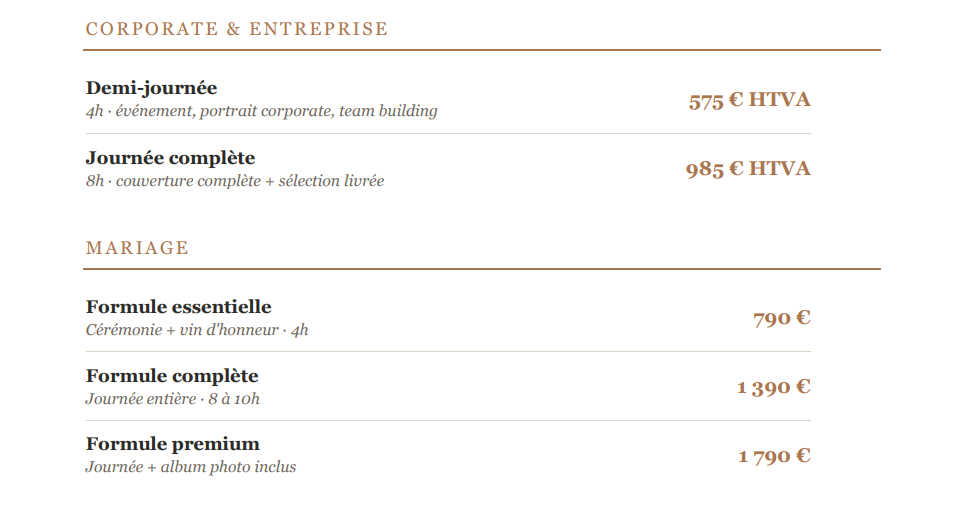The height and width of the screenshot is (512, 957).
Task: Click the Mariage section heading
Action: tap(137, 248)
